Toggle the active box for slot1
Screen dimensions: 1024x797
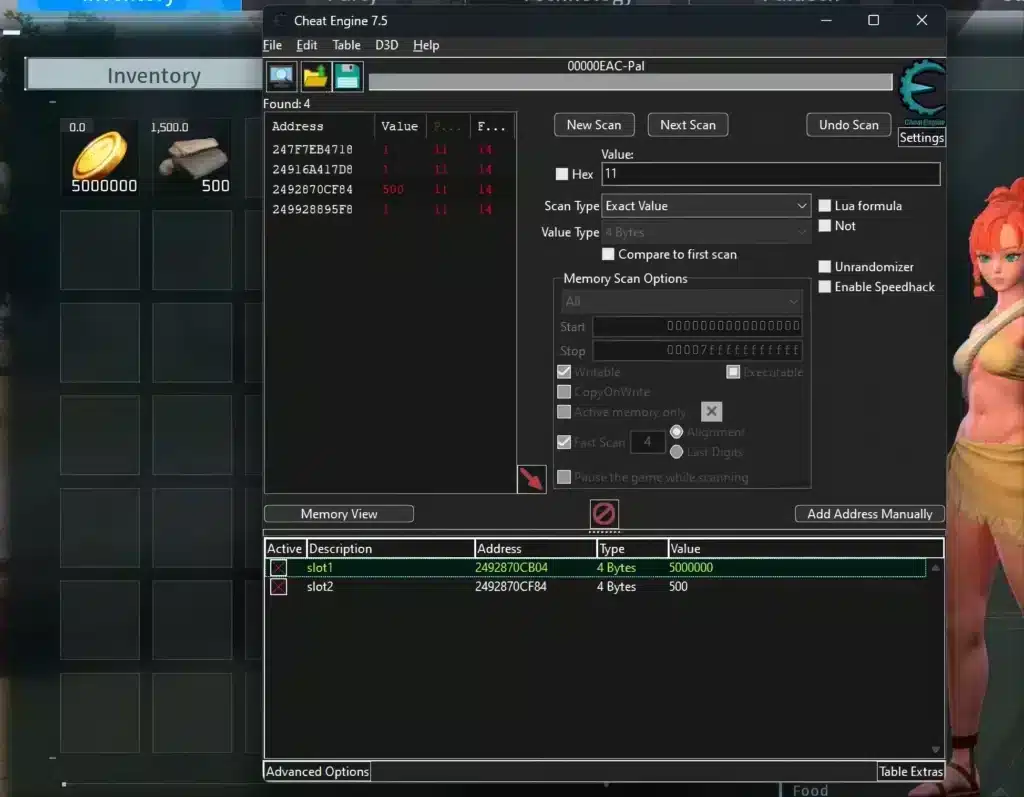coord(278,568)
